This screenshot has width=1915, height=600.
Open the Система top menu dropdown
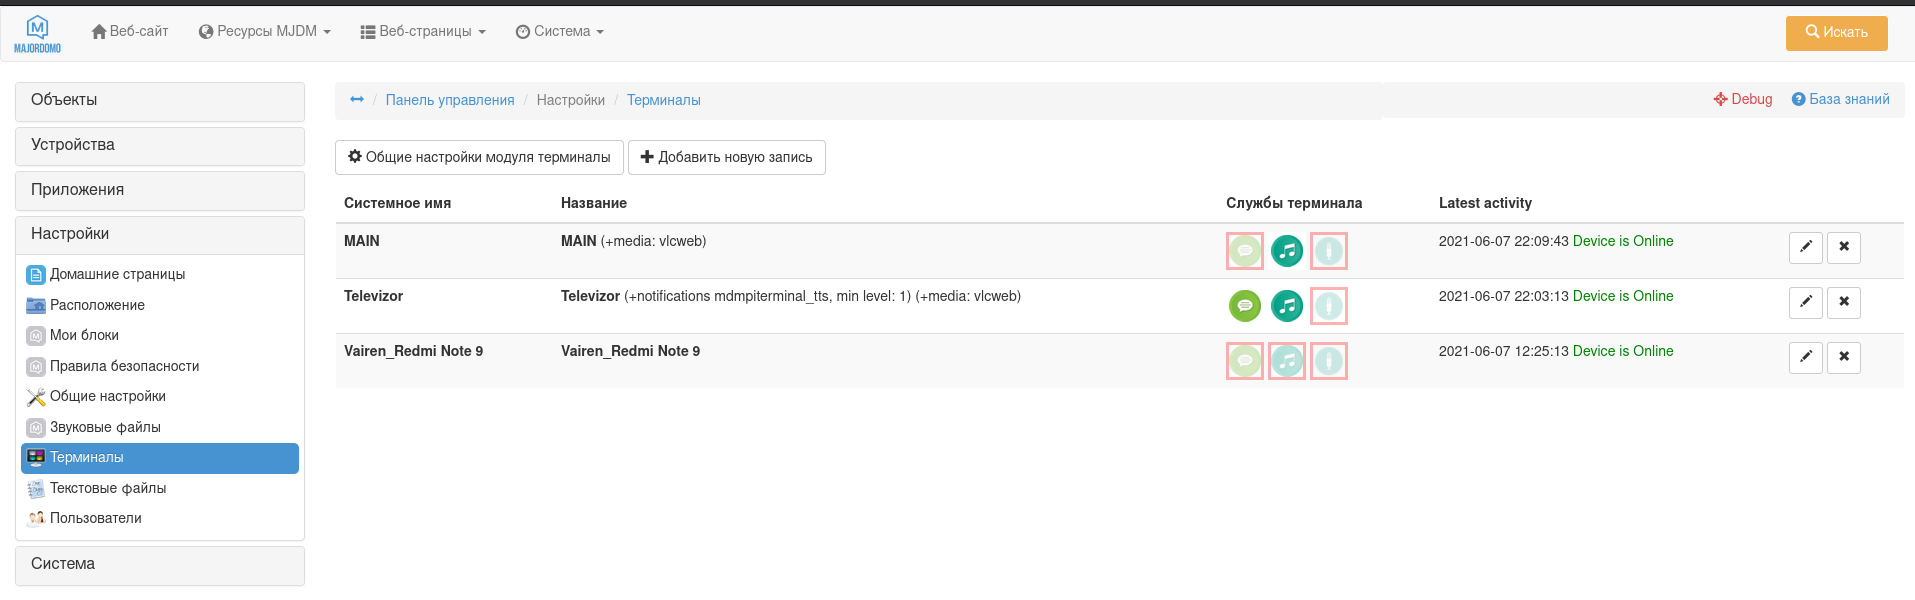click(560, 32)
